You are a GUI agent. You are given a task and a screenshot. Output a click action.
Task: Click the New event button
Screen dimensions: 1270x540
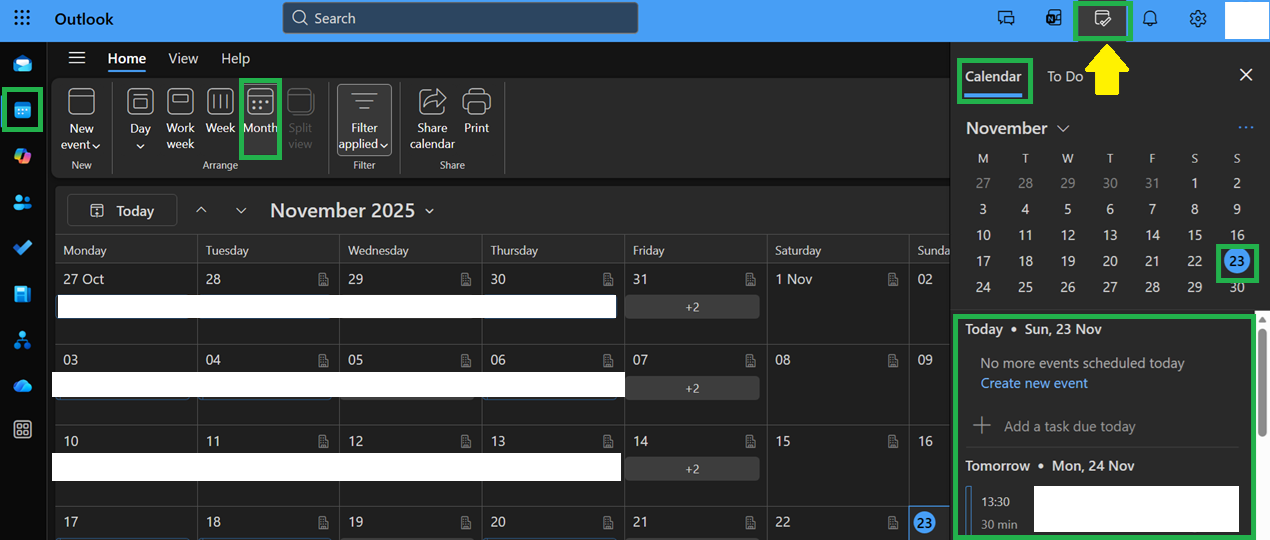[x=81, y=118]
